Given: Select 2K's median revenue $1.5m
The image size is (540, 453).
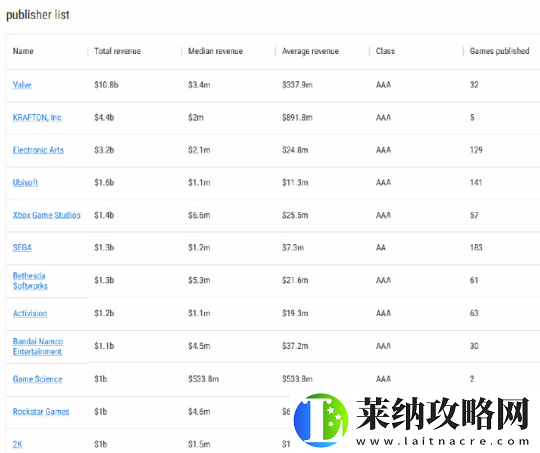Looking at the screenshot, I should pyautogui.click(x=199, y=444).
